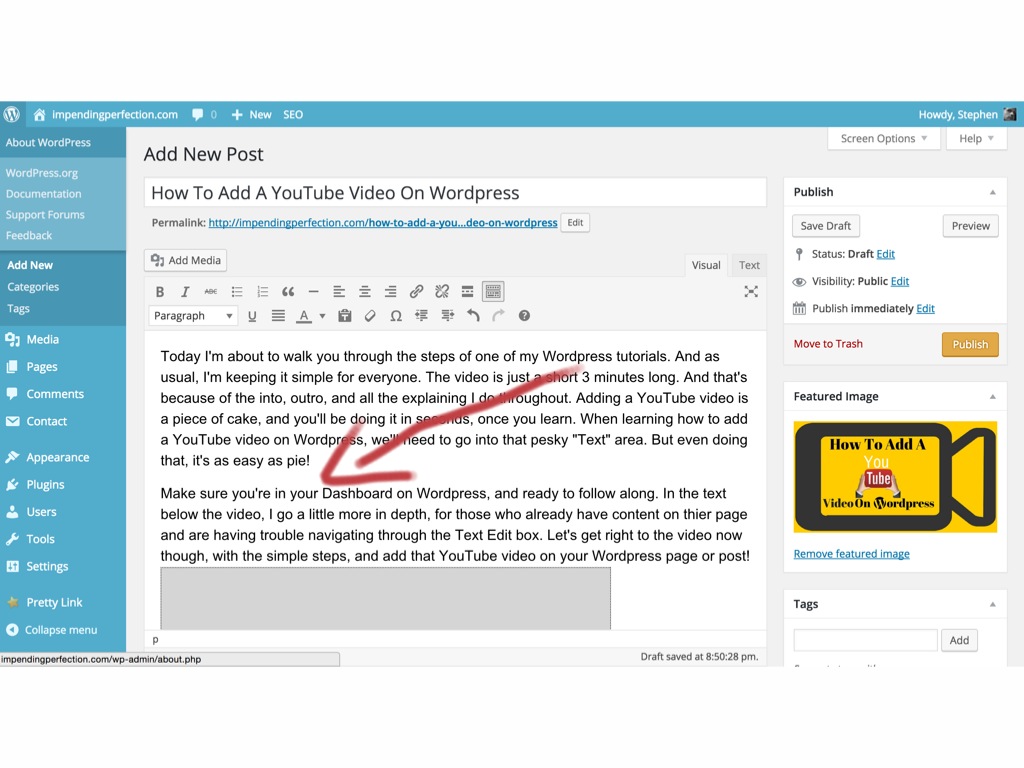
Task: Redo the last edit
Action: point(498,316)
